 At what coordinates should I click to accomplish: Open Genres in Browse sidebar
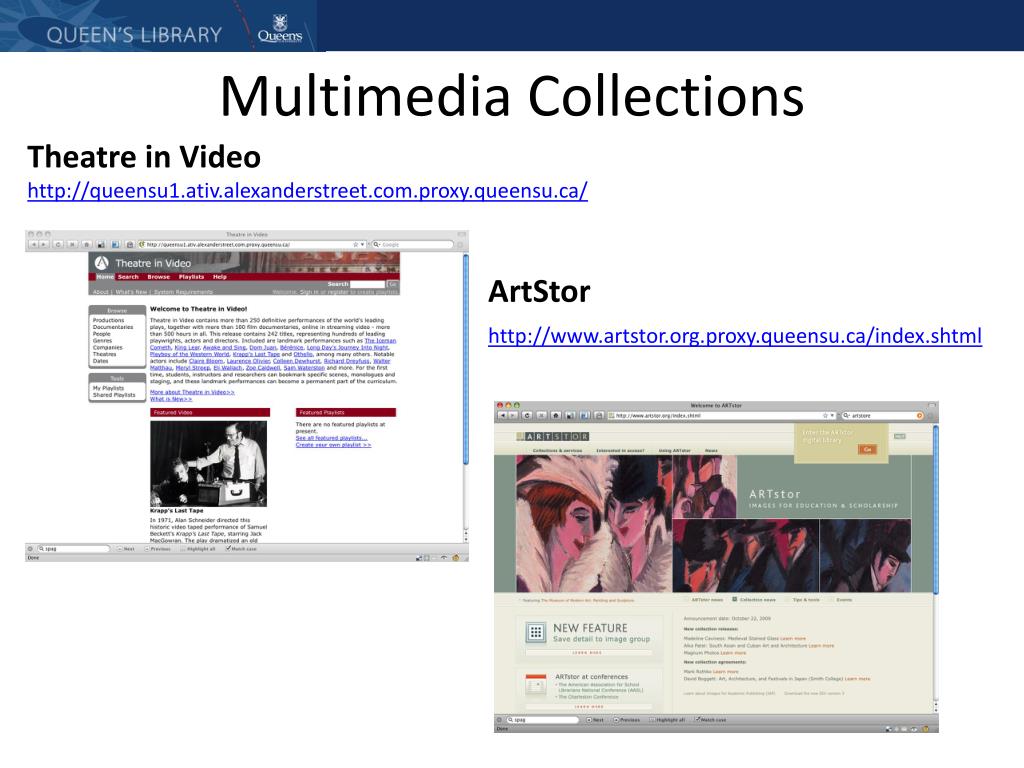[103, 340]
